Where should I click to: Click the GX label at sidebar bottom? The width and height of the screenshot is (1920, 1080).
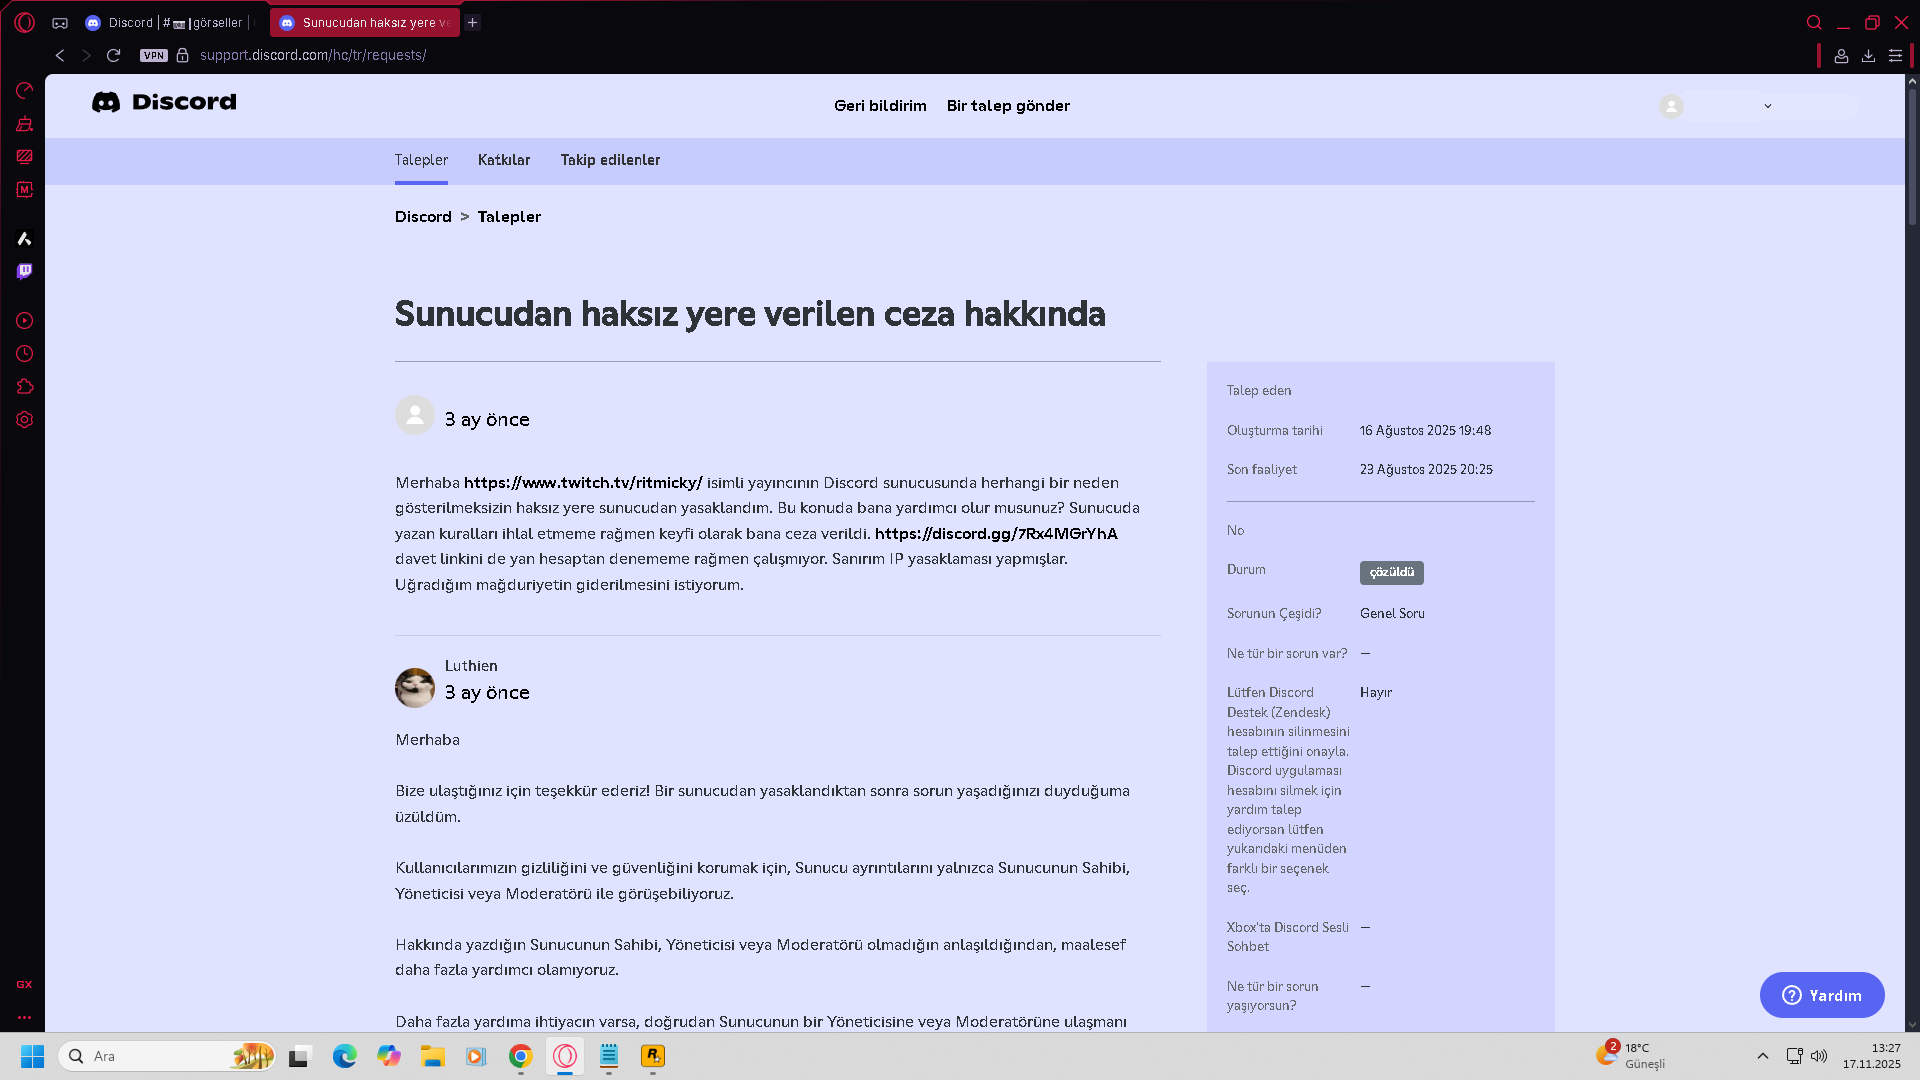point(24,985)
